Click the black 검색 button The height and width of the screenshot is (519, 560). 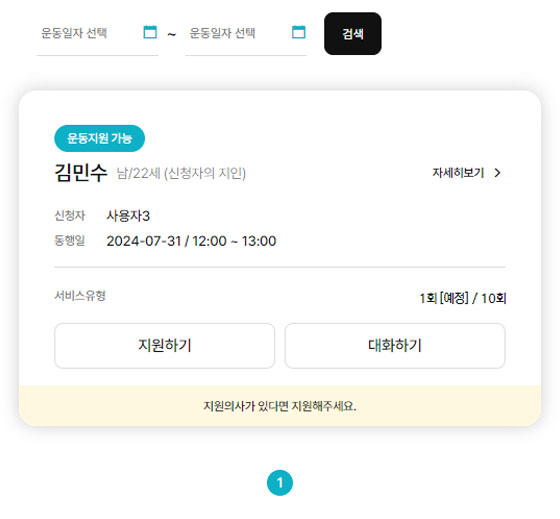coord(353,34)
